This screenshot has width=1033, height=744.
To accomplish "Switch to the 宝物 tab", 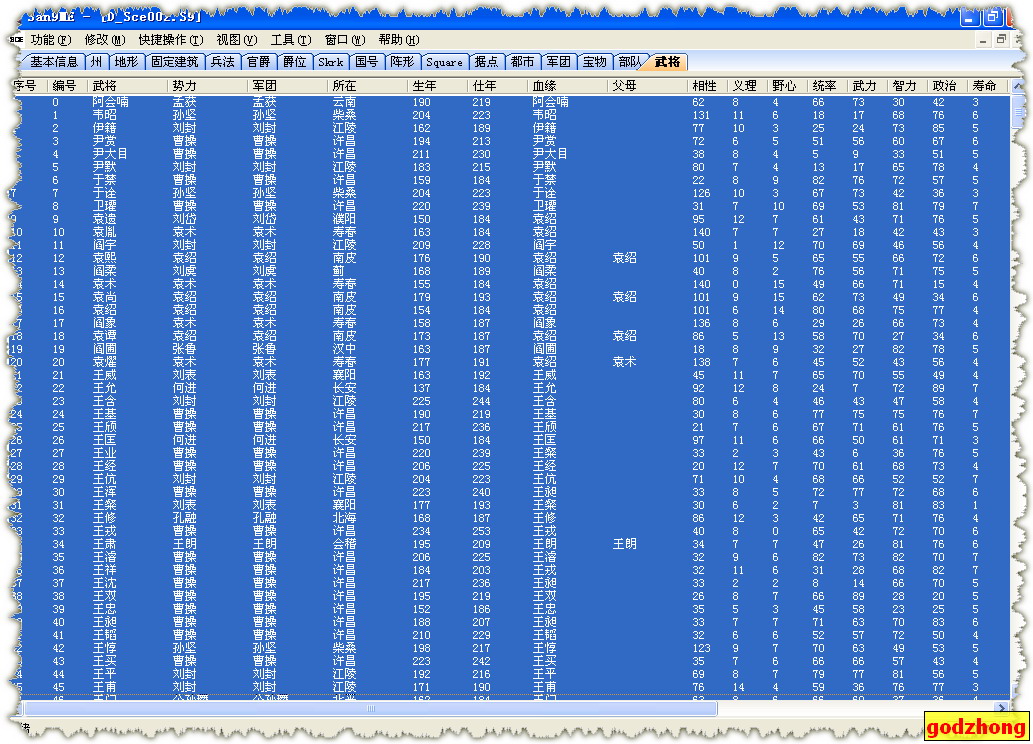I will pos(594,62).
